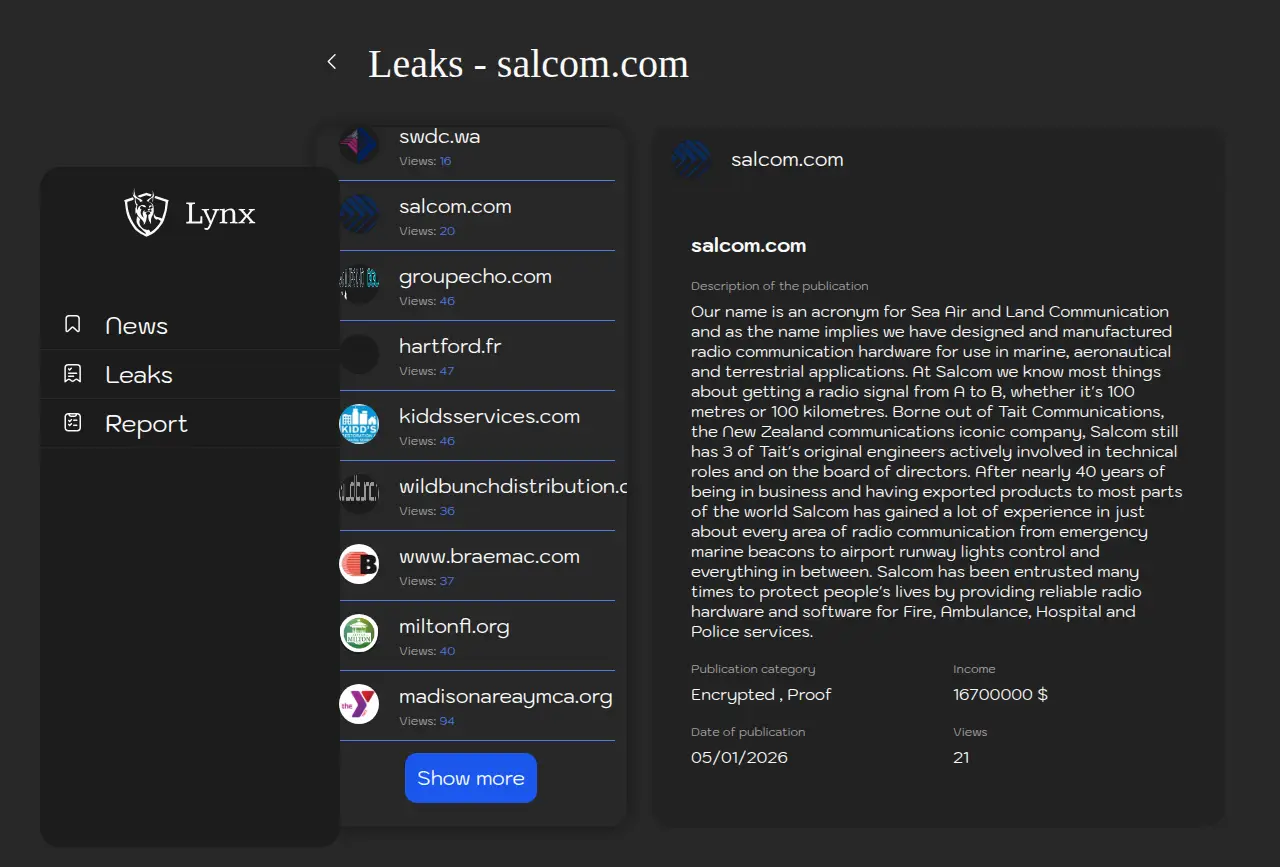The height and width of the screenshot is (867, 1280).
Task: Open the News menu item
Action: coord(137,326)
